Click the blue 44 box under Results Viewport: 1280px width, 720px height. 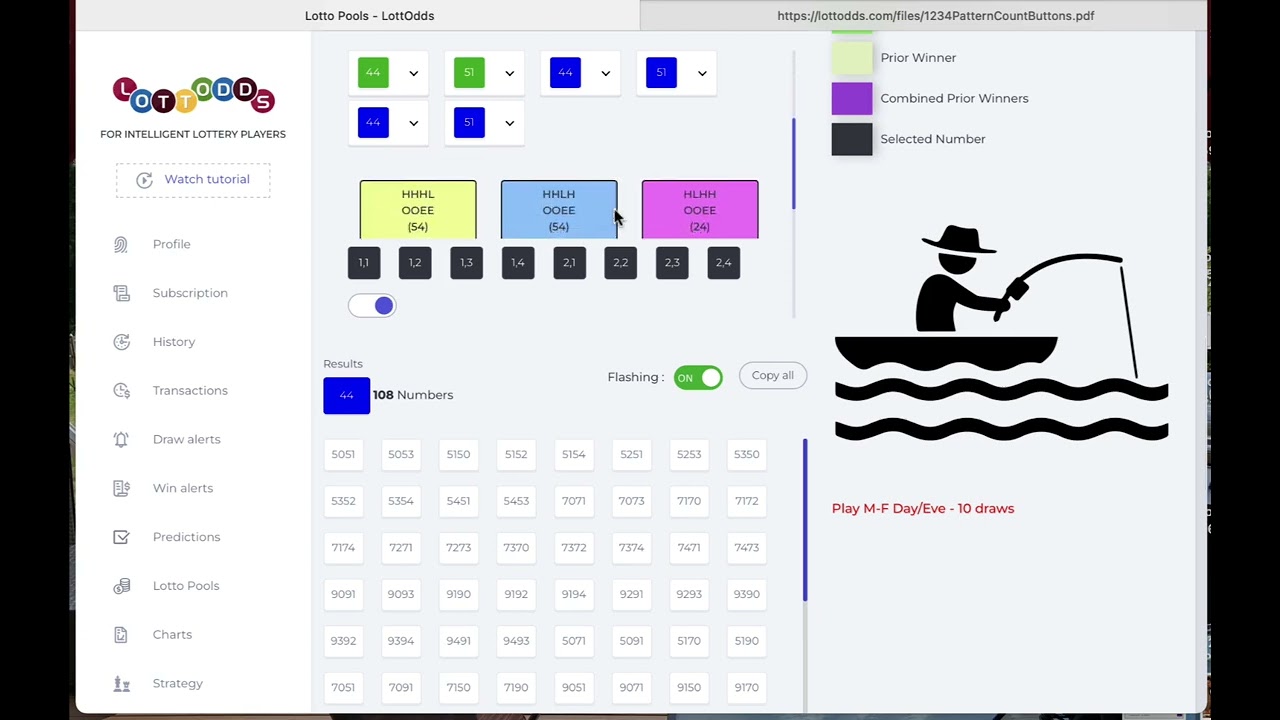[346, 395]
